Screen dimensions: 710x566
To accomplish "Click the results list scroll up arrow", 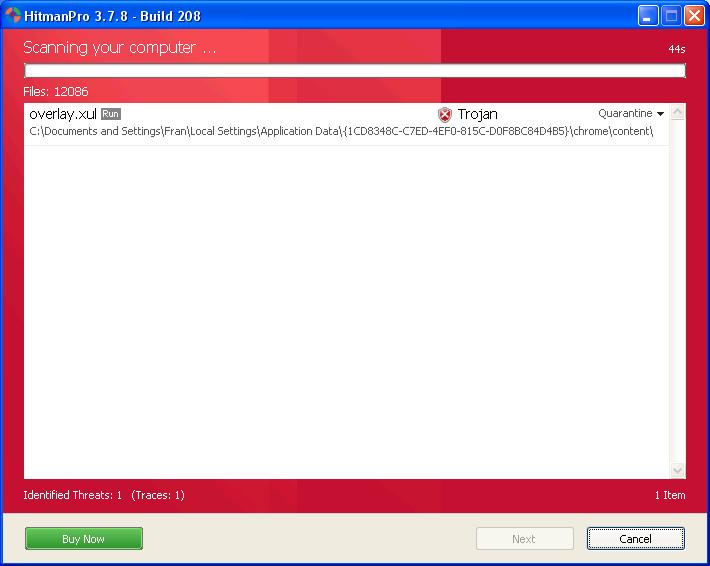I will pyautogui.click(x=677, y=111).
